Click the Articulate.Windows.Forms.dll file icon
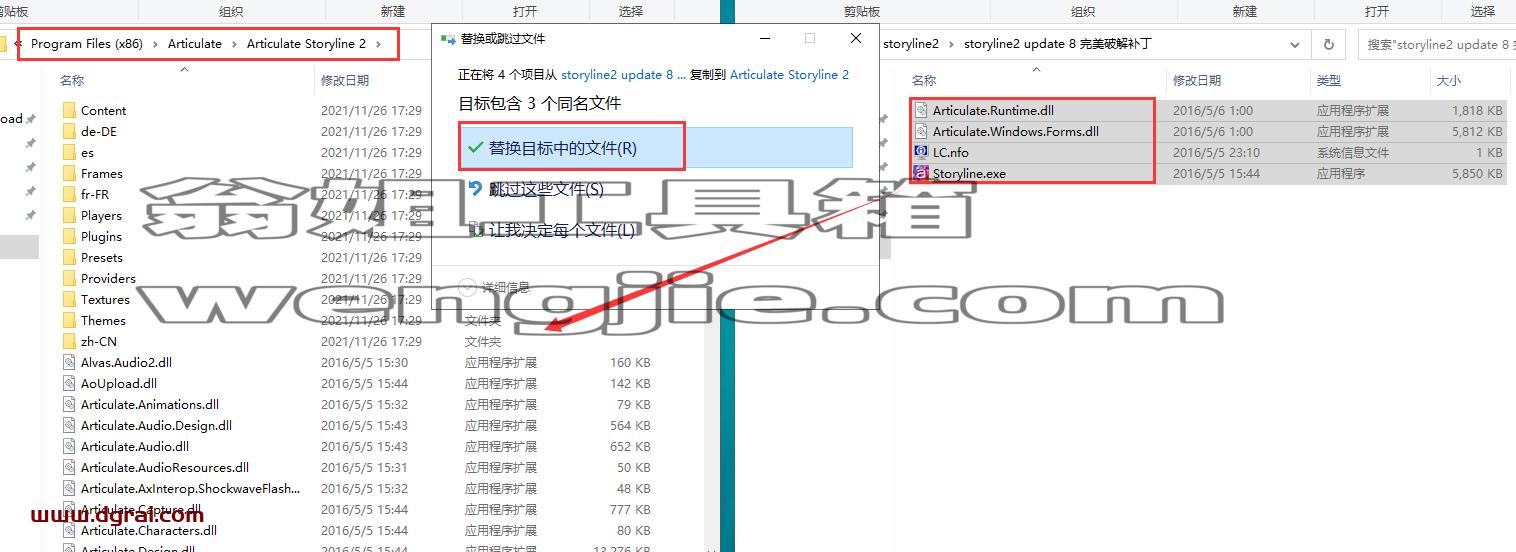 [921, 131]
